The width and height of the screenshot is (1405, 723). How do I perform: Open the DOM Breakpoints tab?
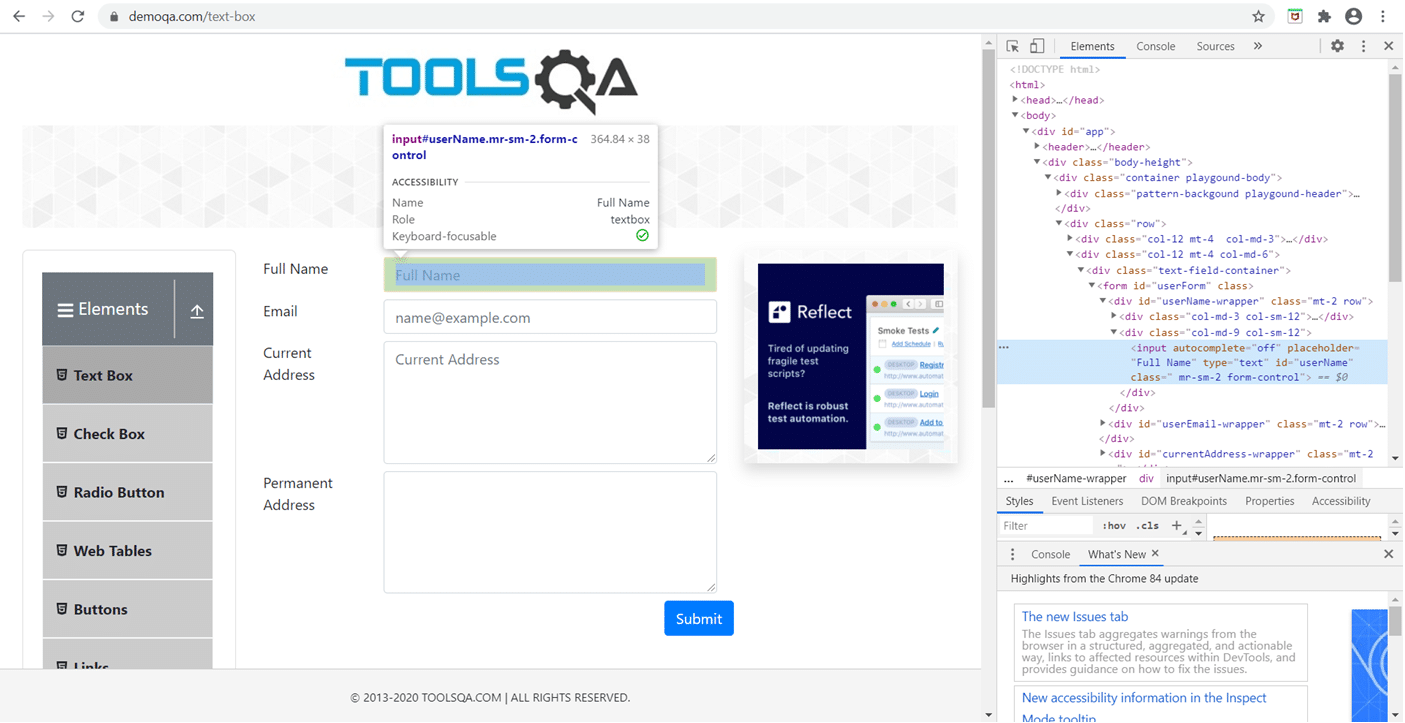[1184, 501]
